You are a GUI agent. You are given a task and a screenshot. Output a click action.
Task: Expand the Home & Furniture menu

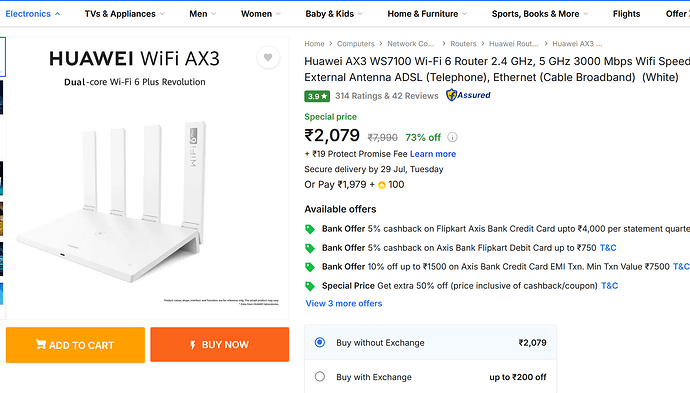pyautogui.click(x=427, y=14)
